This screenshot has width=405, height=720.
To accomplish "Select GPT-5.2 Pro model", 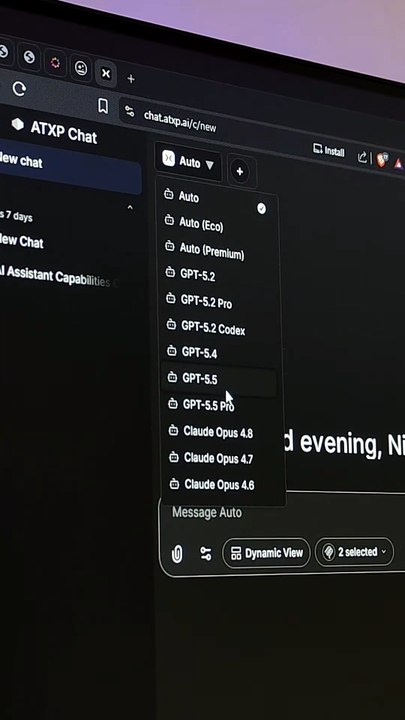I will coord(218,301).
